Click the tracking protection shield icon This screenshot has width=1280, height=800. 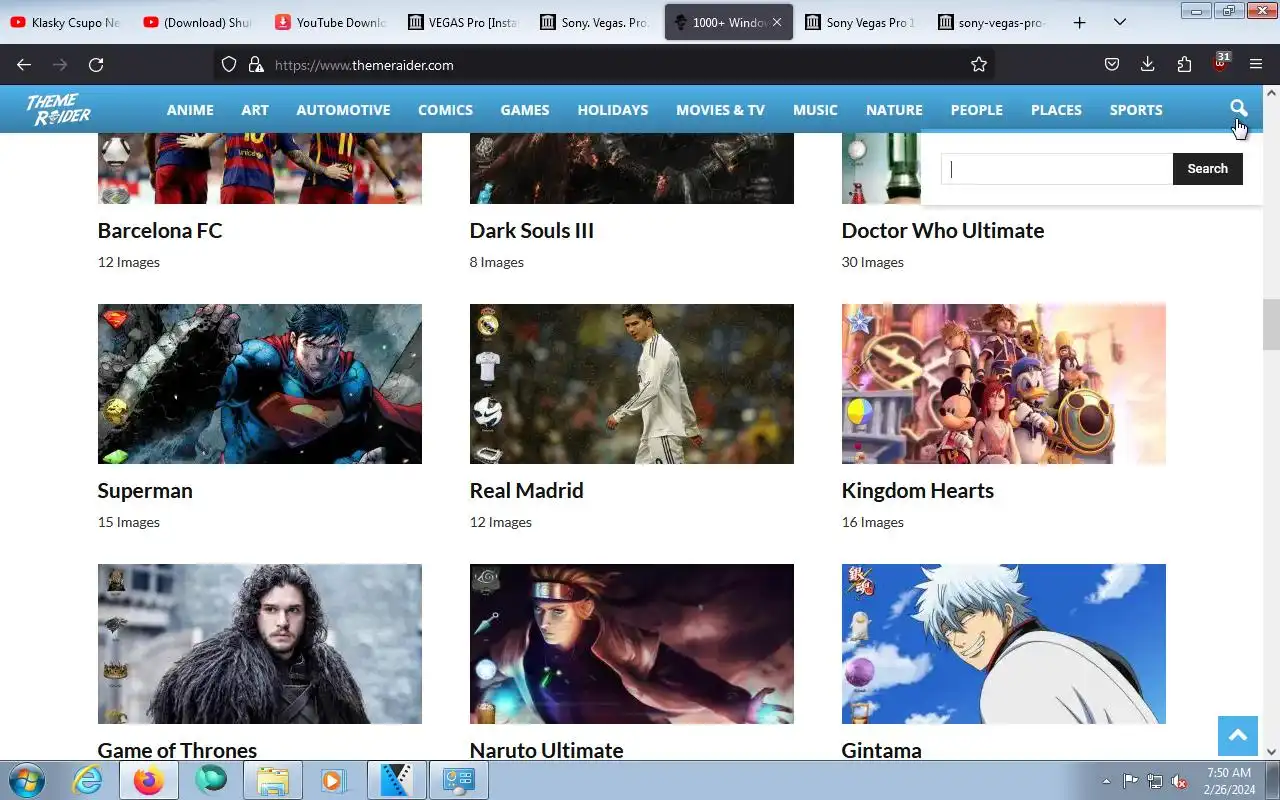tap(229, 64)
